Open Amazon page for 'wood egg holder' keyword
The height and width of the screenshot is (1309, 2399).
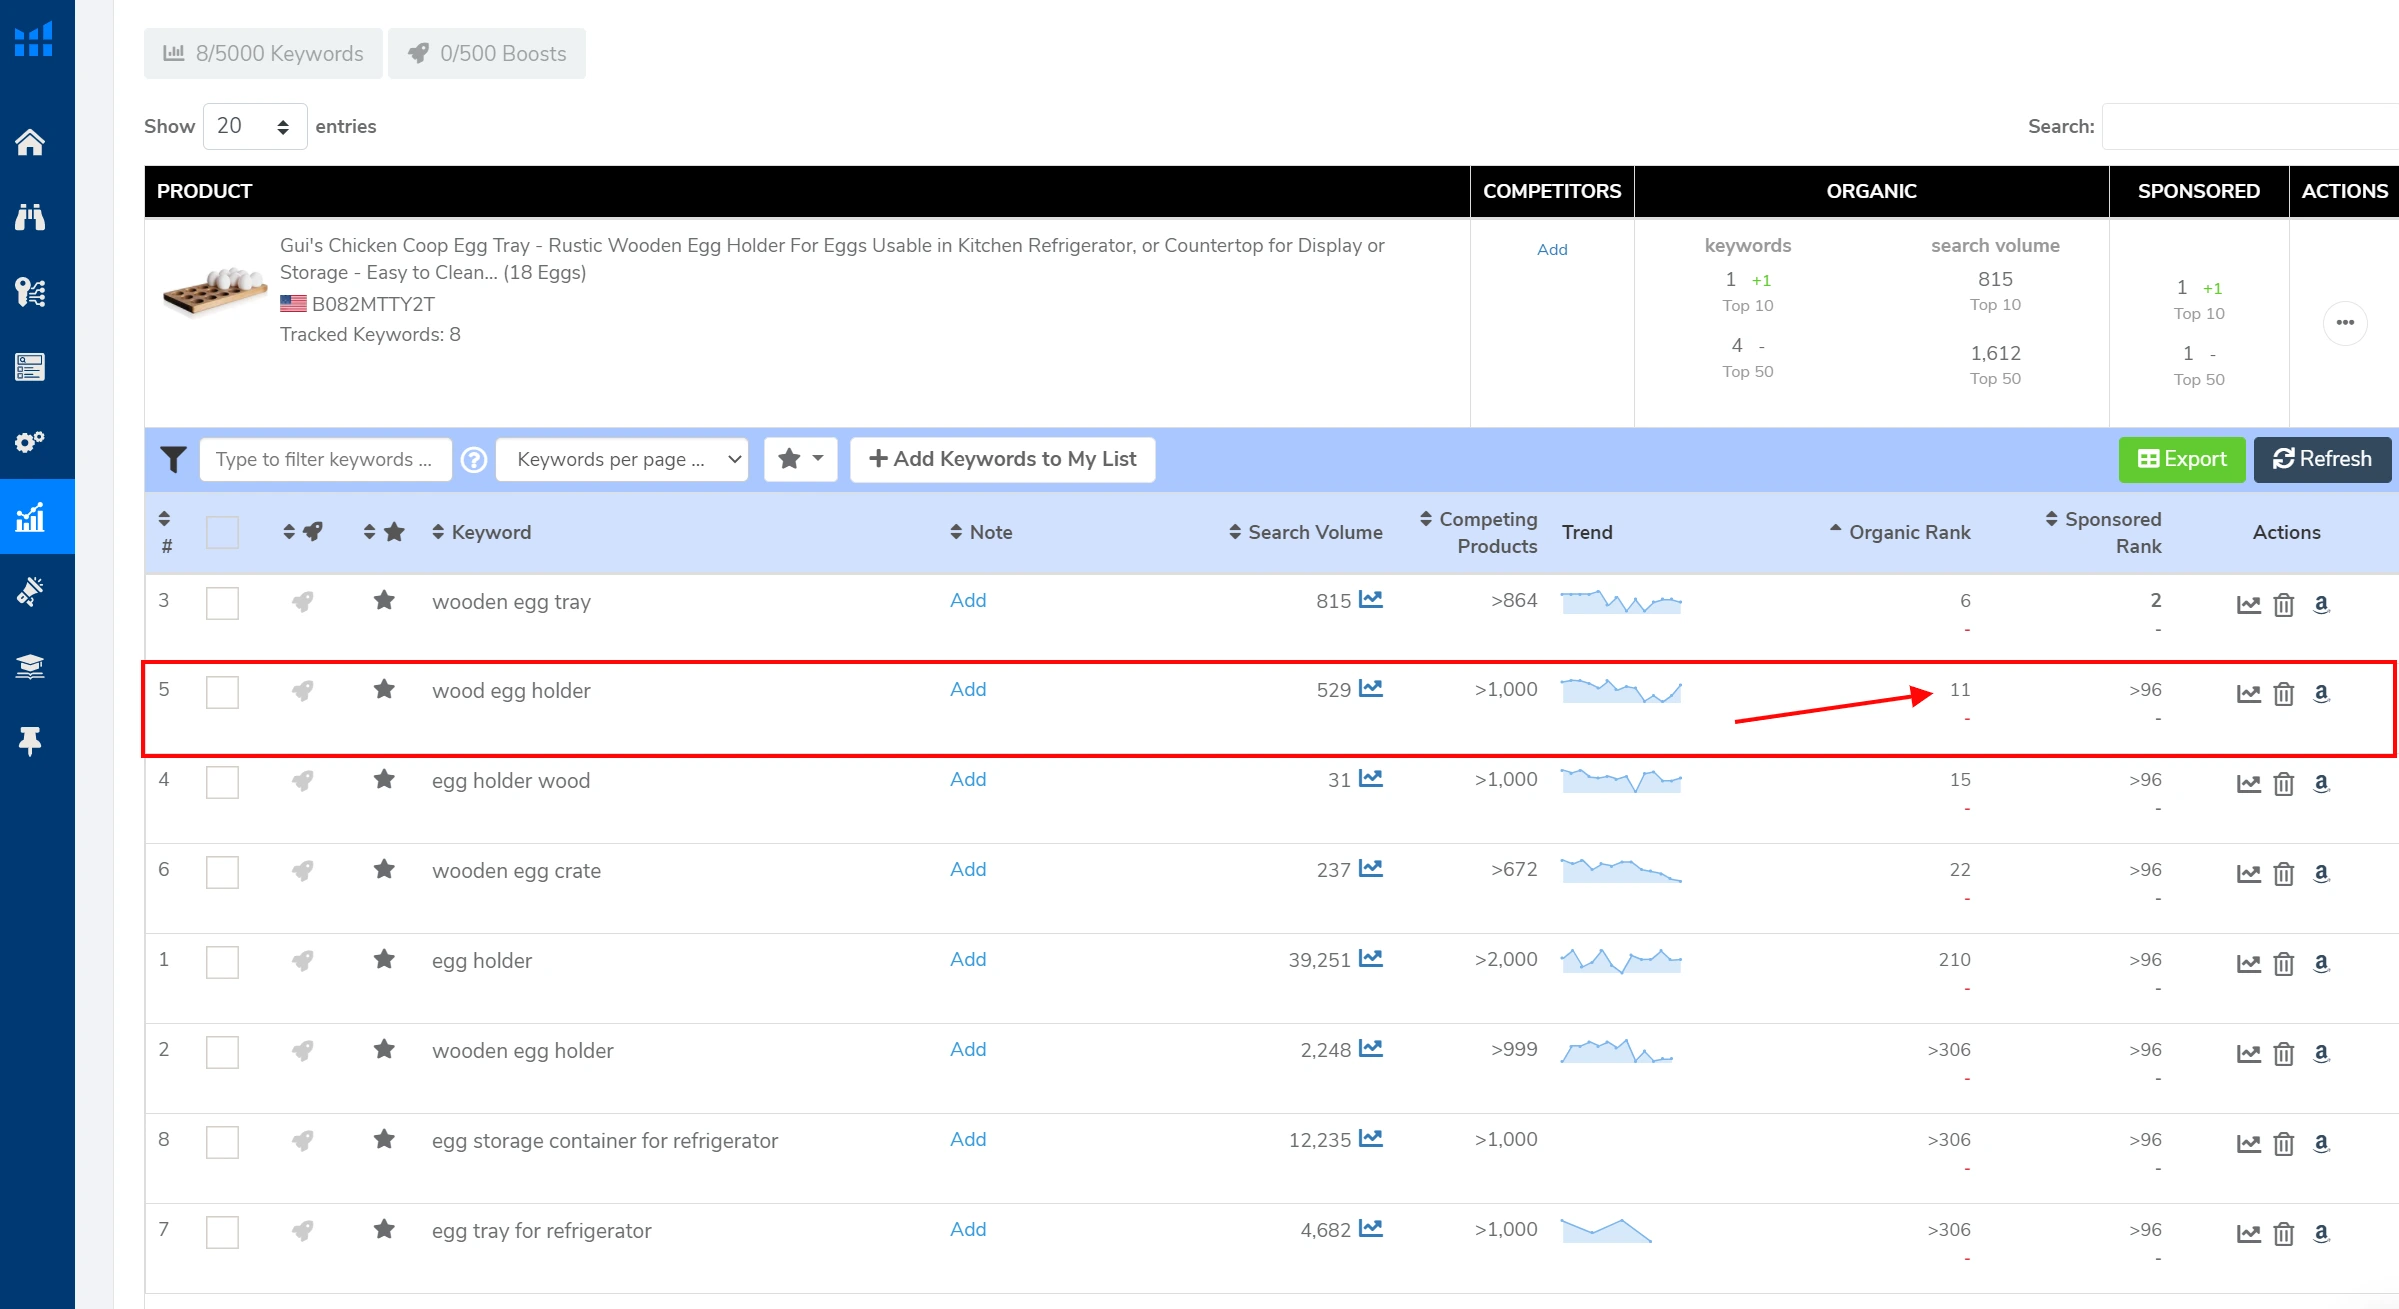coord(2322,693)
